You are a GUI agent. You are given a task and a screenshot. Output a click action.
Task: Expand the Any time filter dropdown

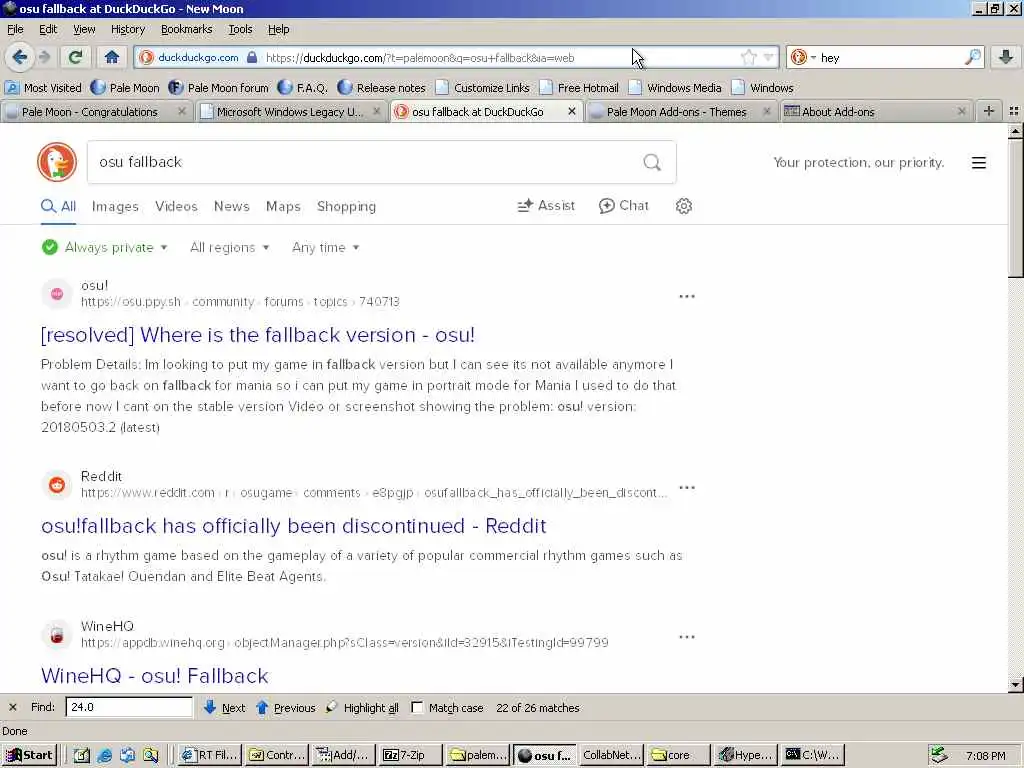point(325,248)
